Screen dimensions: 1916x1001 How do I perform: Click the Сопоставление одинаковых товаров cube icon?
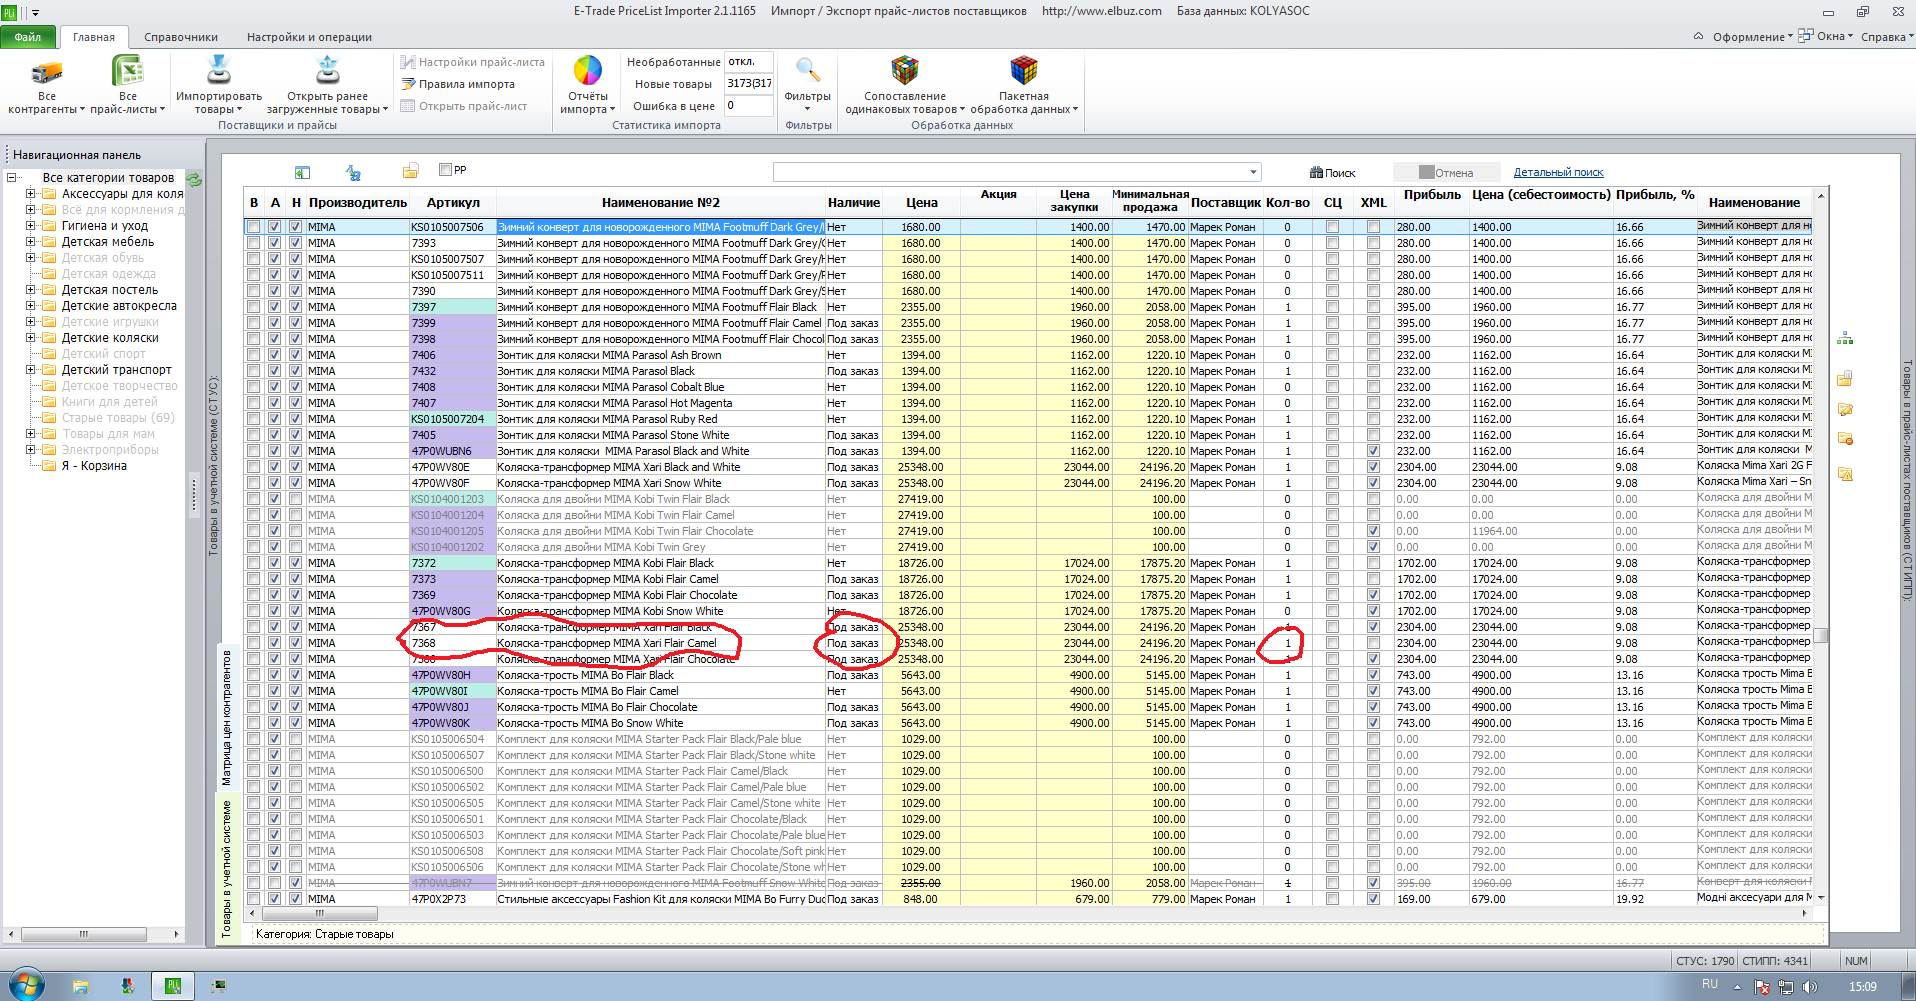coord(905,71)
